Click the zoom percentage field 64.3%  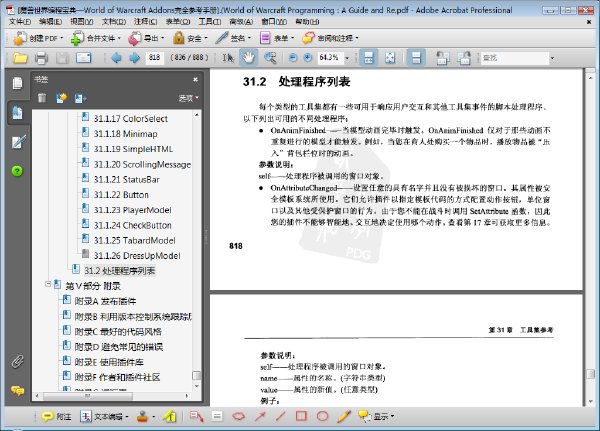point(329,58)
